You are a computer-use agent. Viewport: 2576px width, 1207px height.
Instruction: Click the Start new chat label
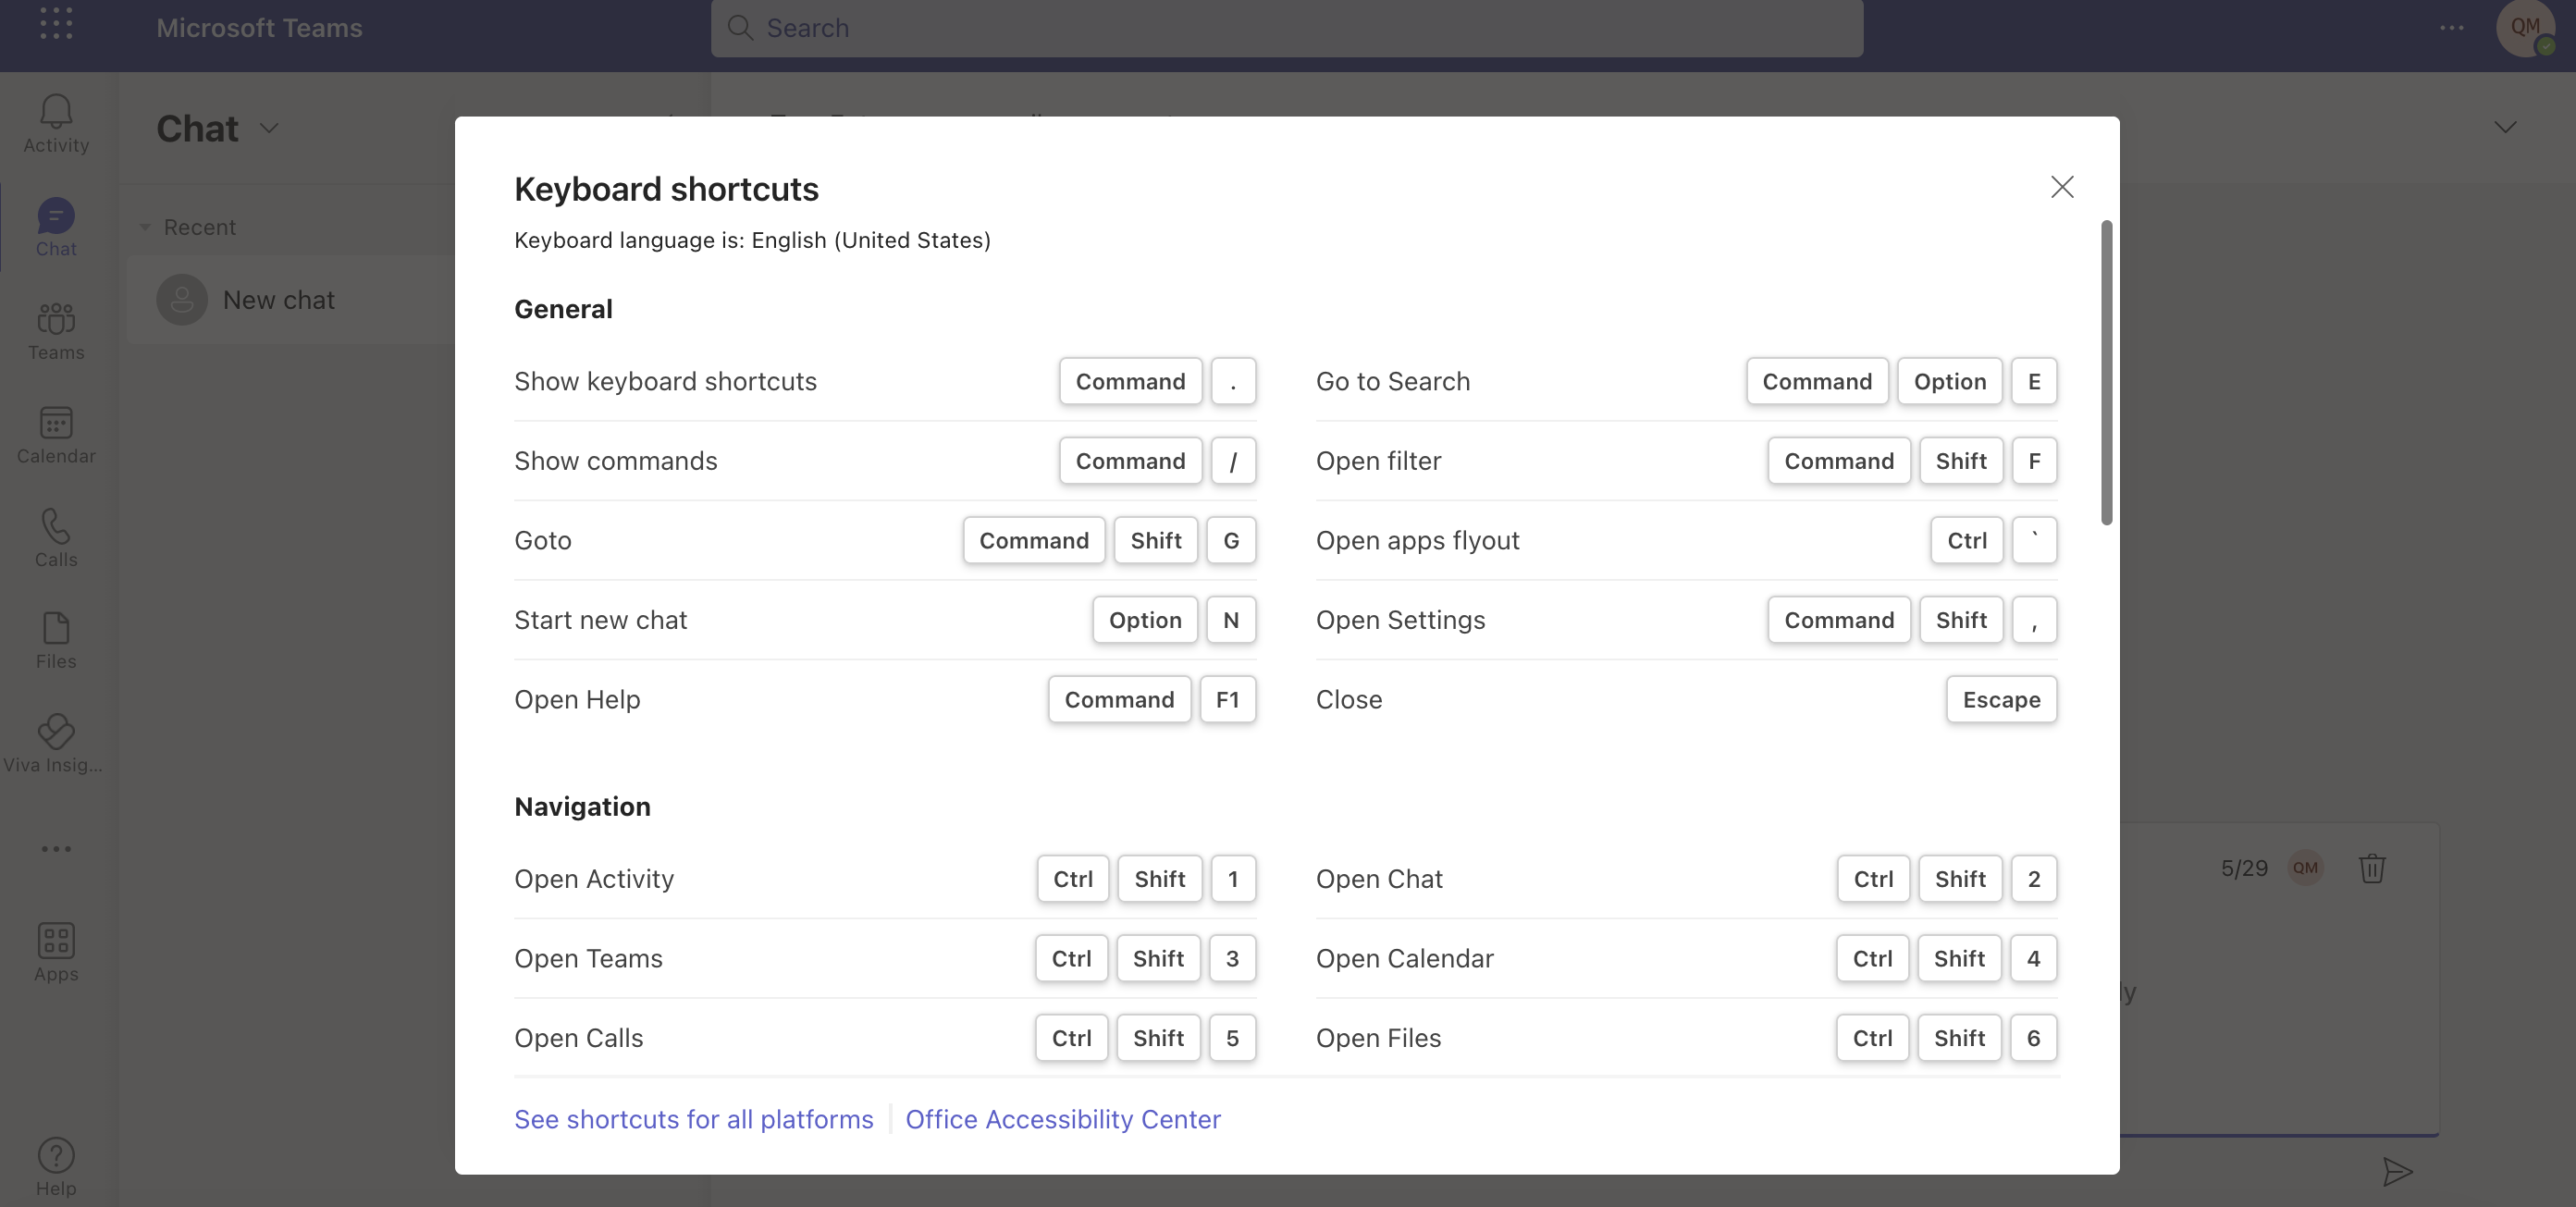pos(601,620)
